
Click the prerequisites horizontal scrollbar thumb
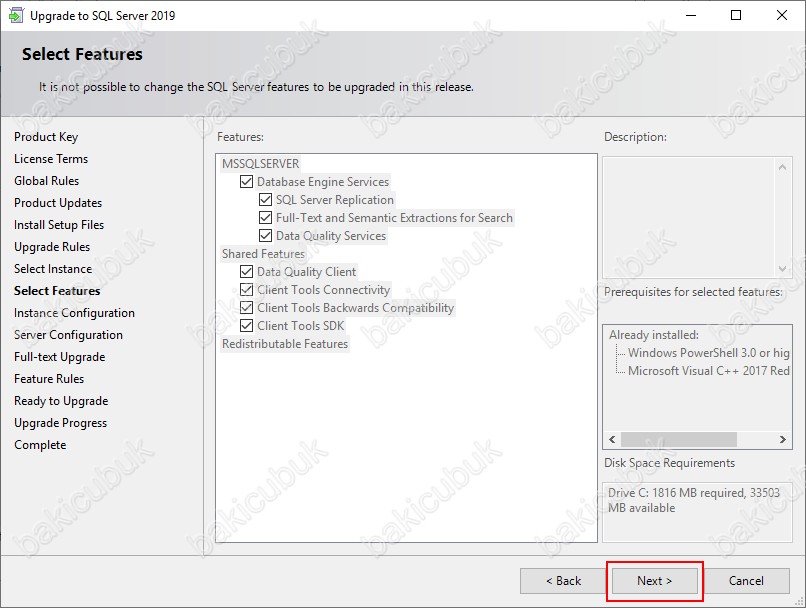679,439
